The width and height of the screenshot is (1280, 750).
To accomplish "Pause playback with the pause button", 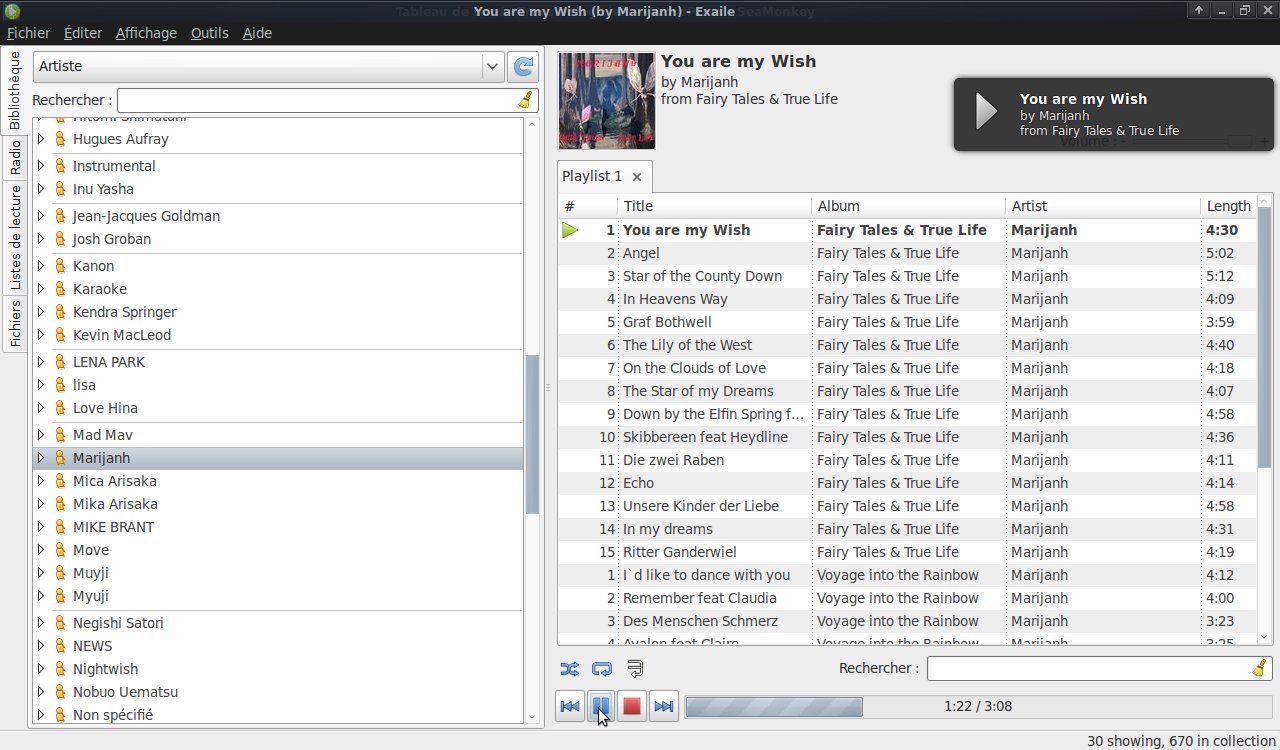I will [601, 706].
